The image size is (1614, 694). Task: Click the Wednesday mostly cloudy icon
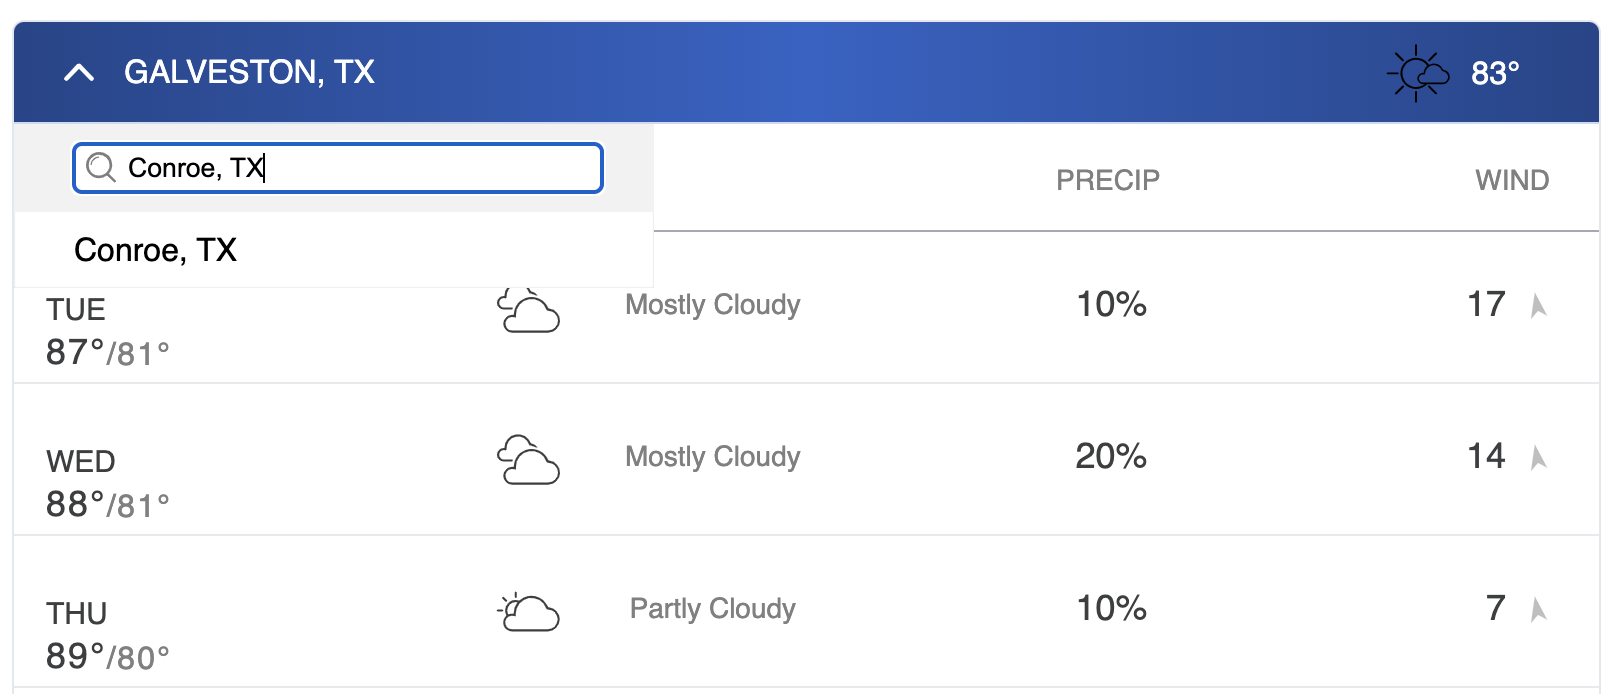[x=528, y=459]
